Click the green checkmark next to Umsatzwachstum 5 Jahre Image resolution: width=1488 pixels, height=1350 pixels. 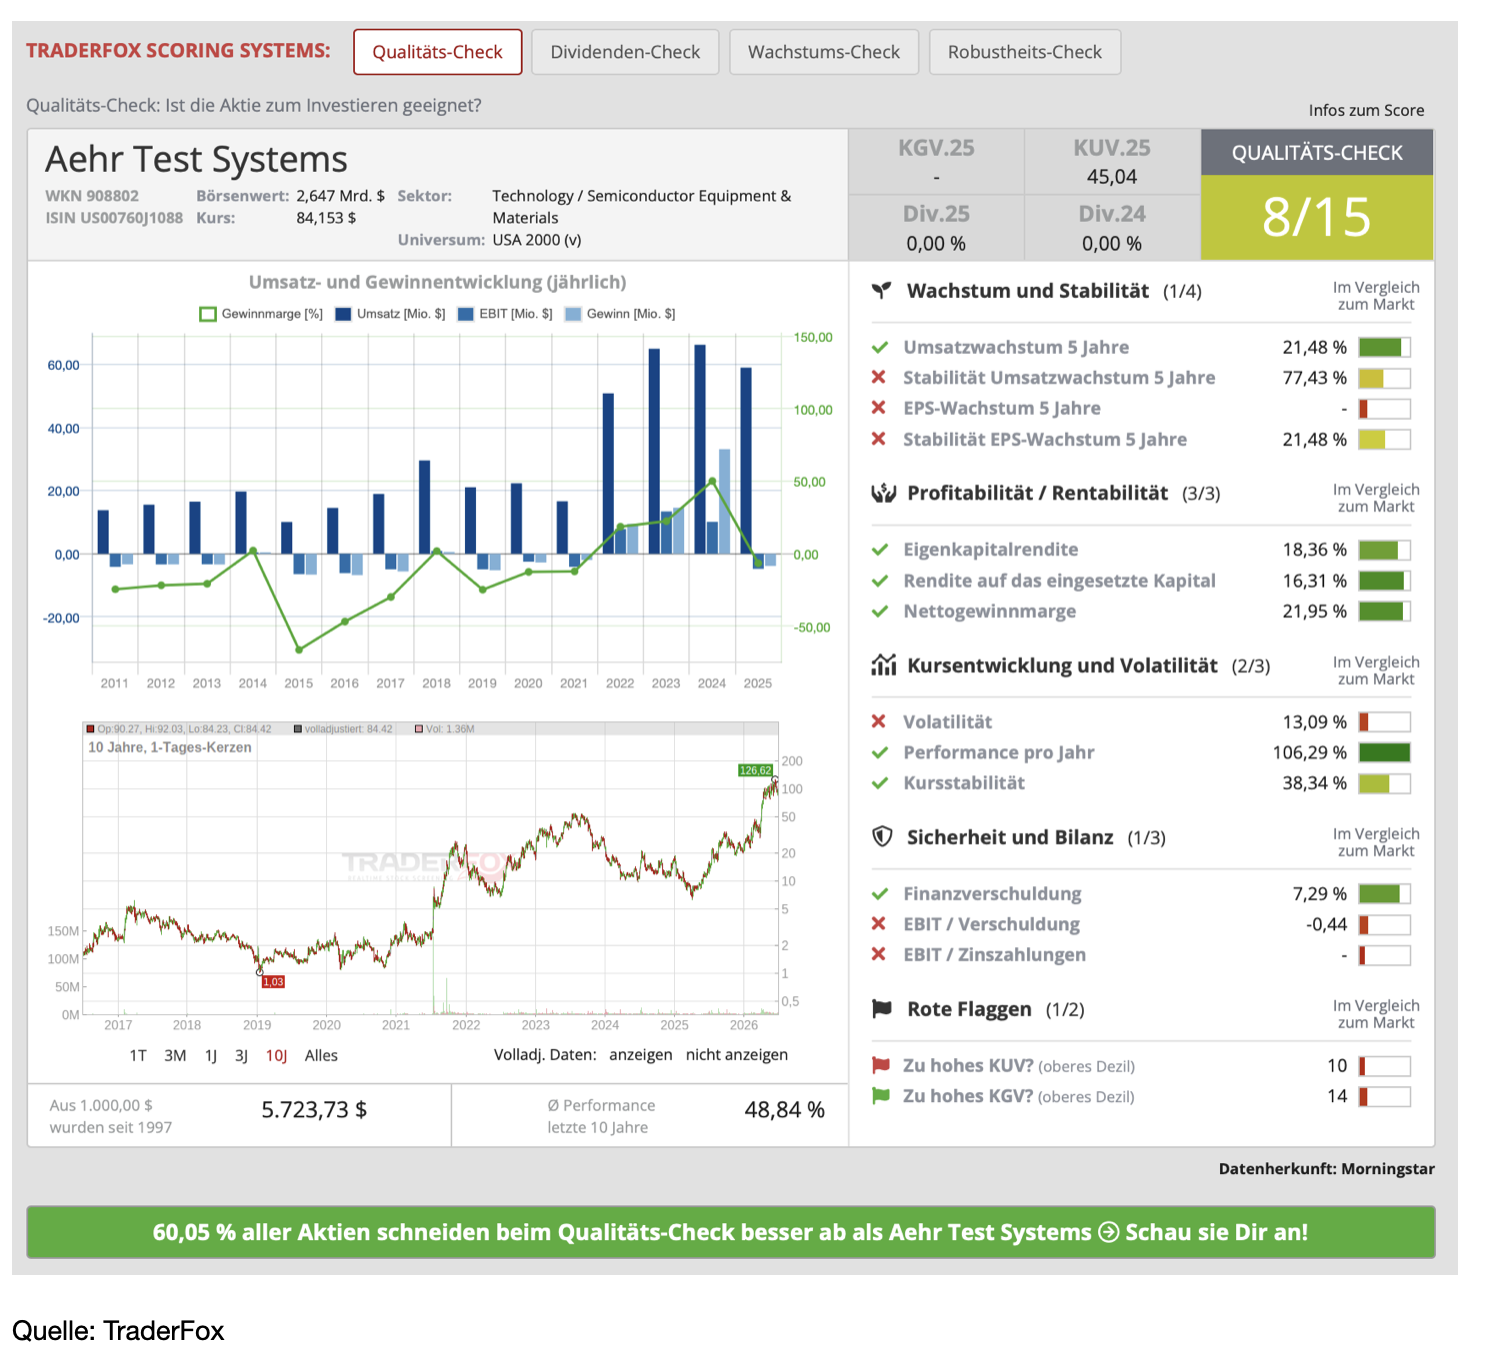tap(880, 348)
